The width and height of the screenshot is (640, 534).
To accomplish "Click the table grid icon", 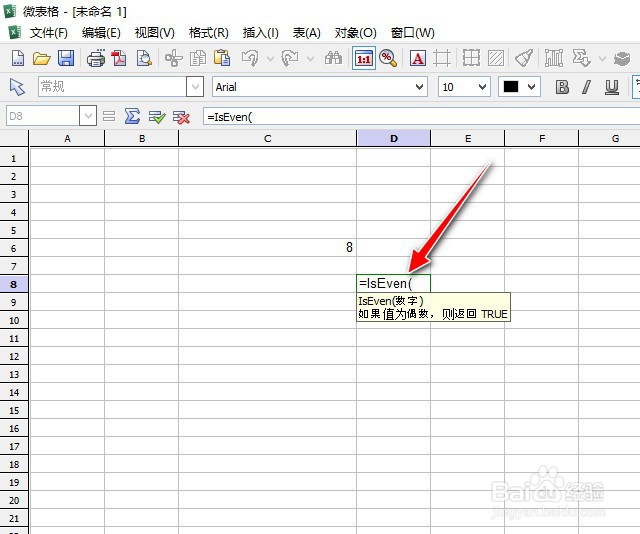I will (471, 58).
